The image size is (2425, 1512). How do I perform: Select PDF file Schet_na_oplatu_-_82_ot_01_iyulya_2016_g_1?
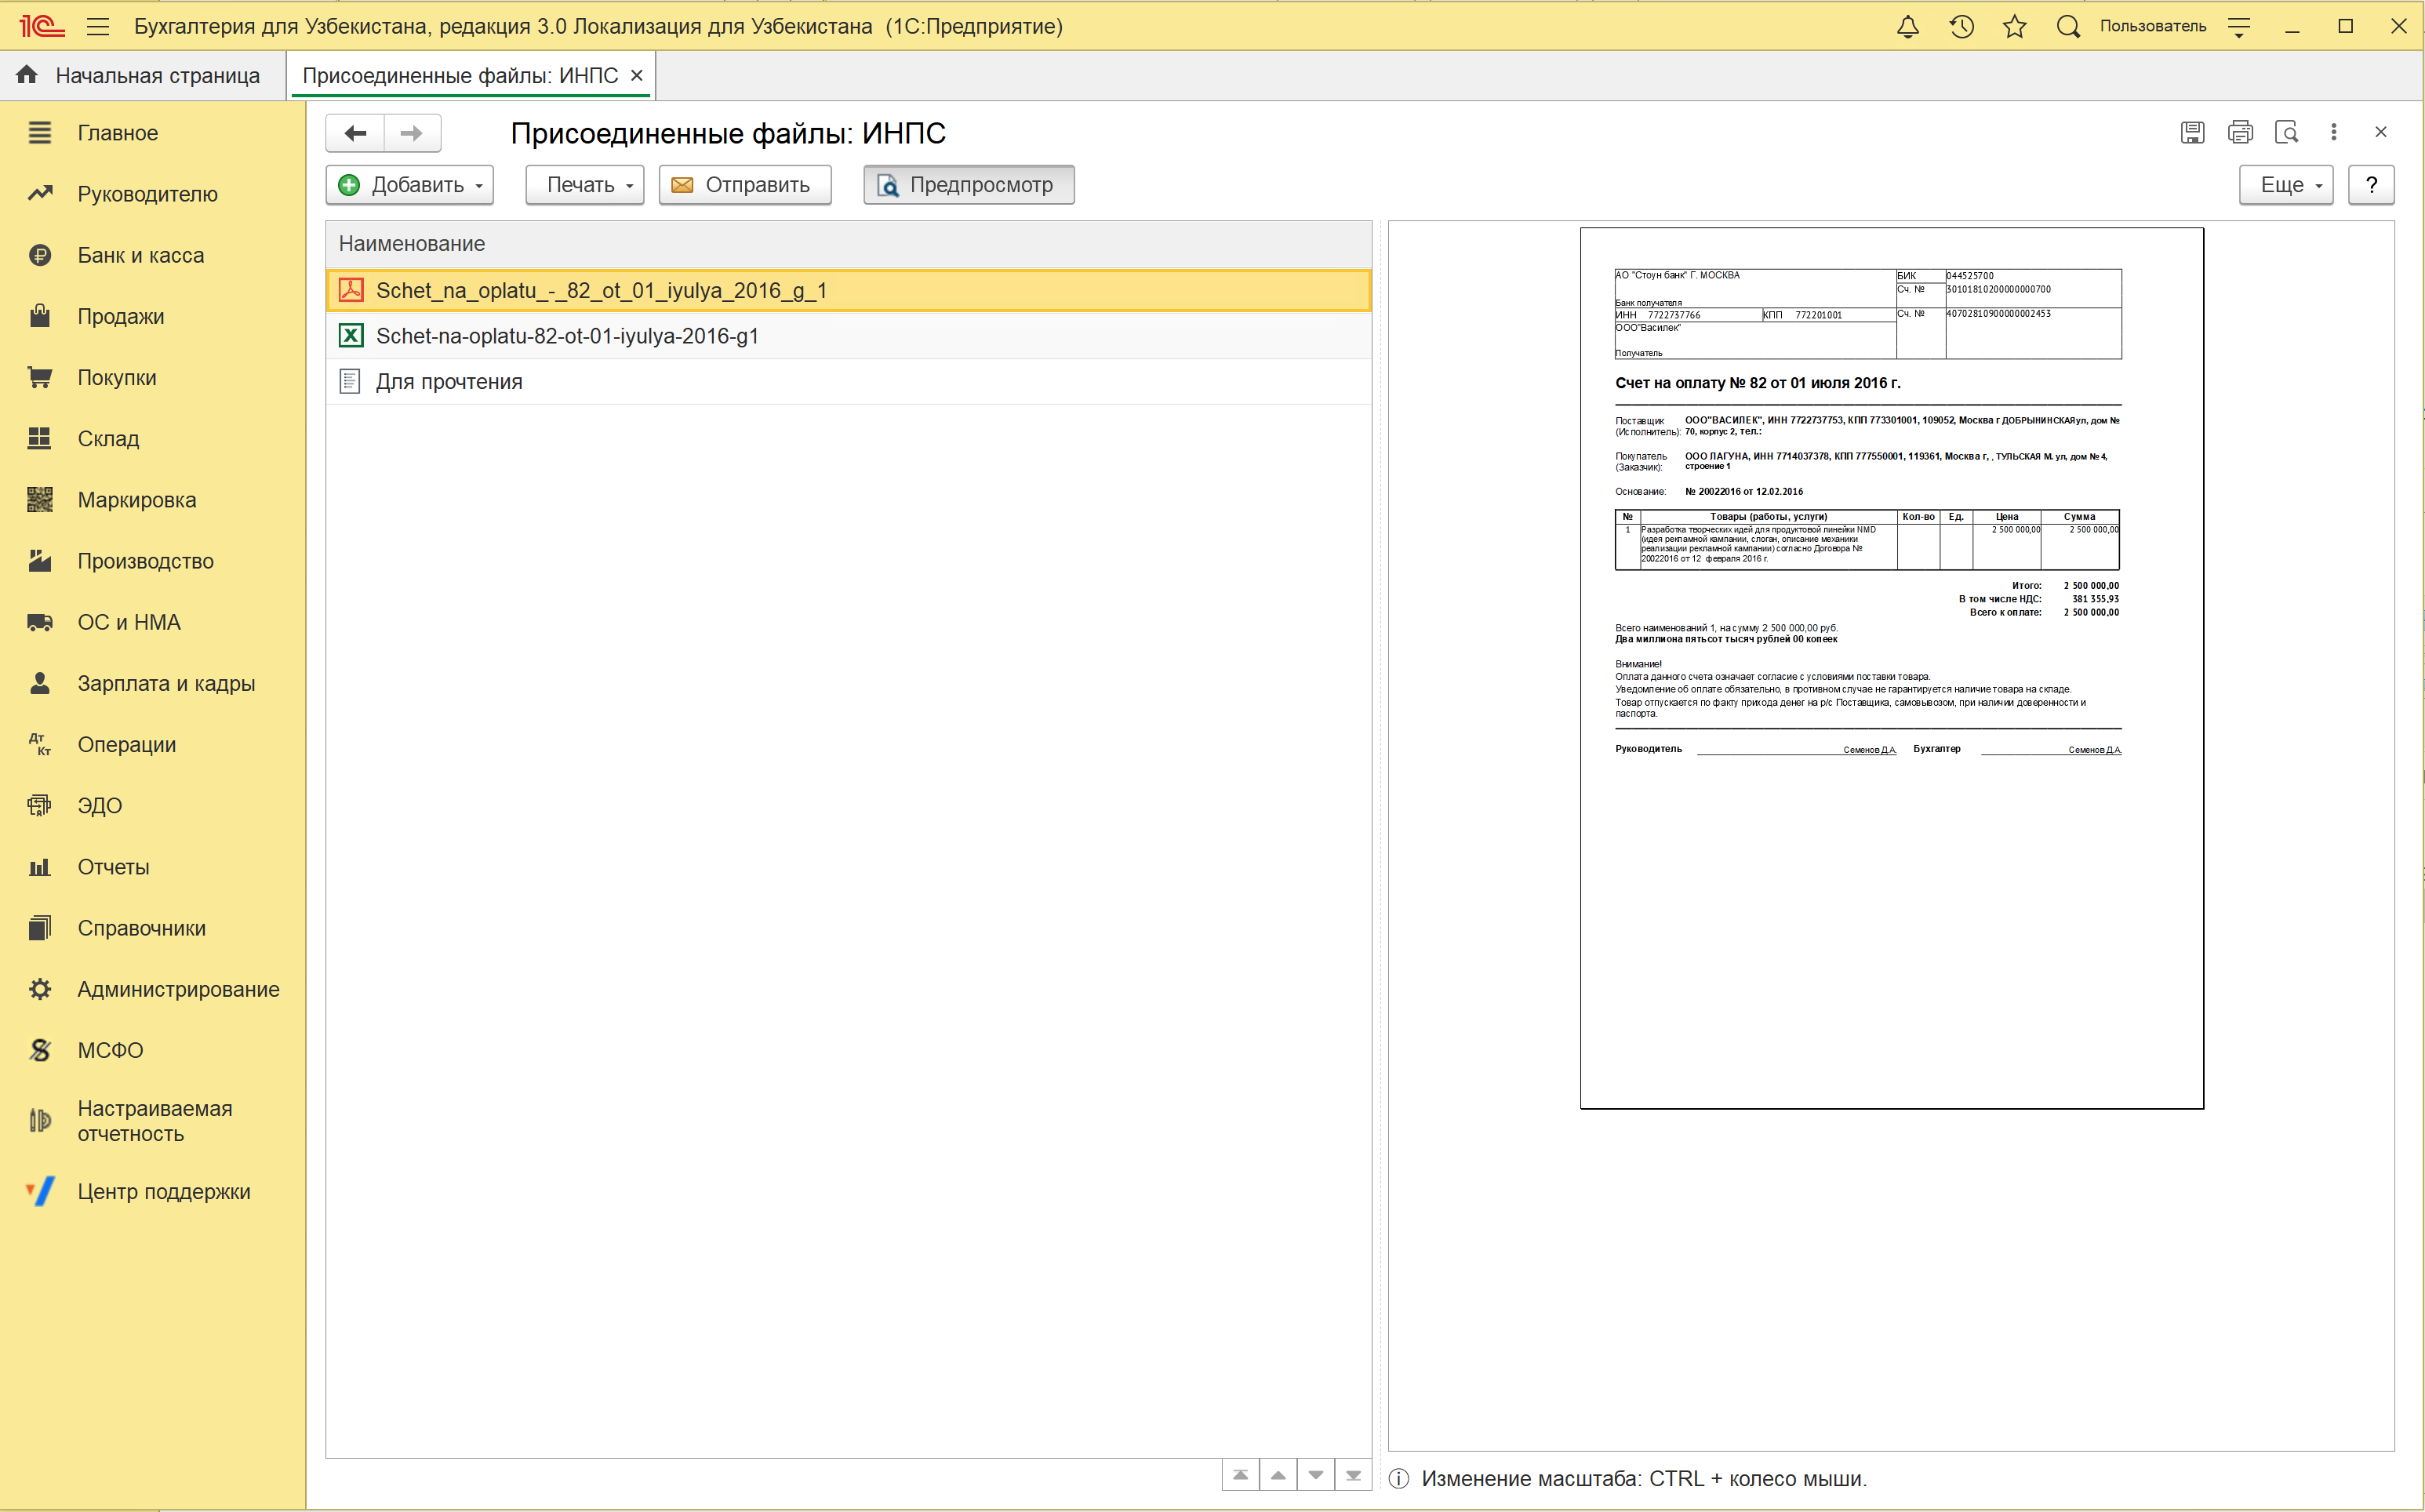point(848,291)
